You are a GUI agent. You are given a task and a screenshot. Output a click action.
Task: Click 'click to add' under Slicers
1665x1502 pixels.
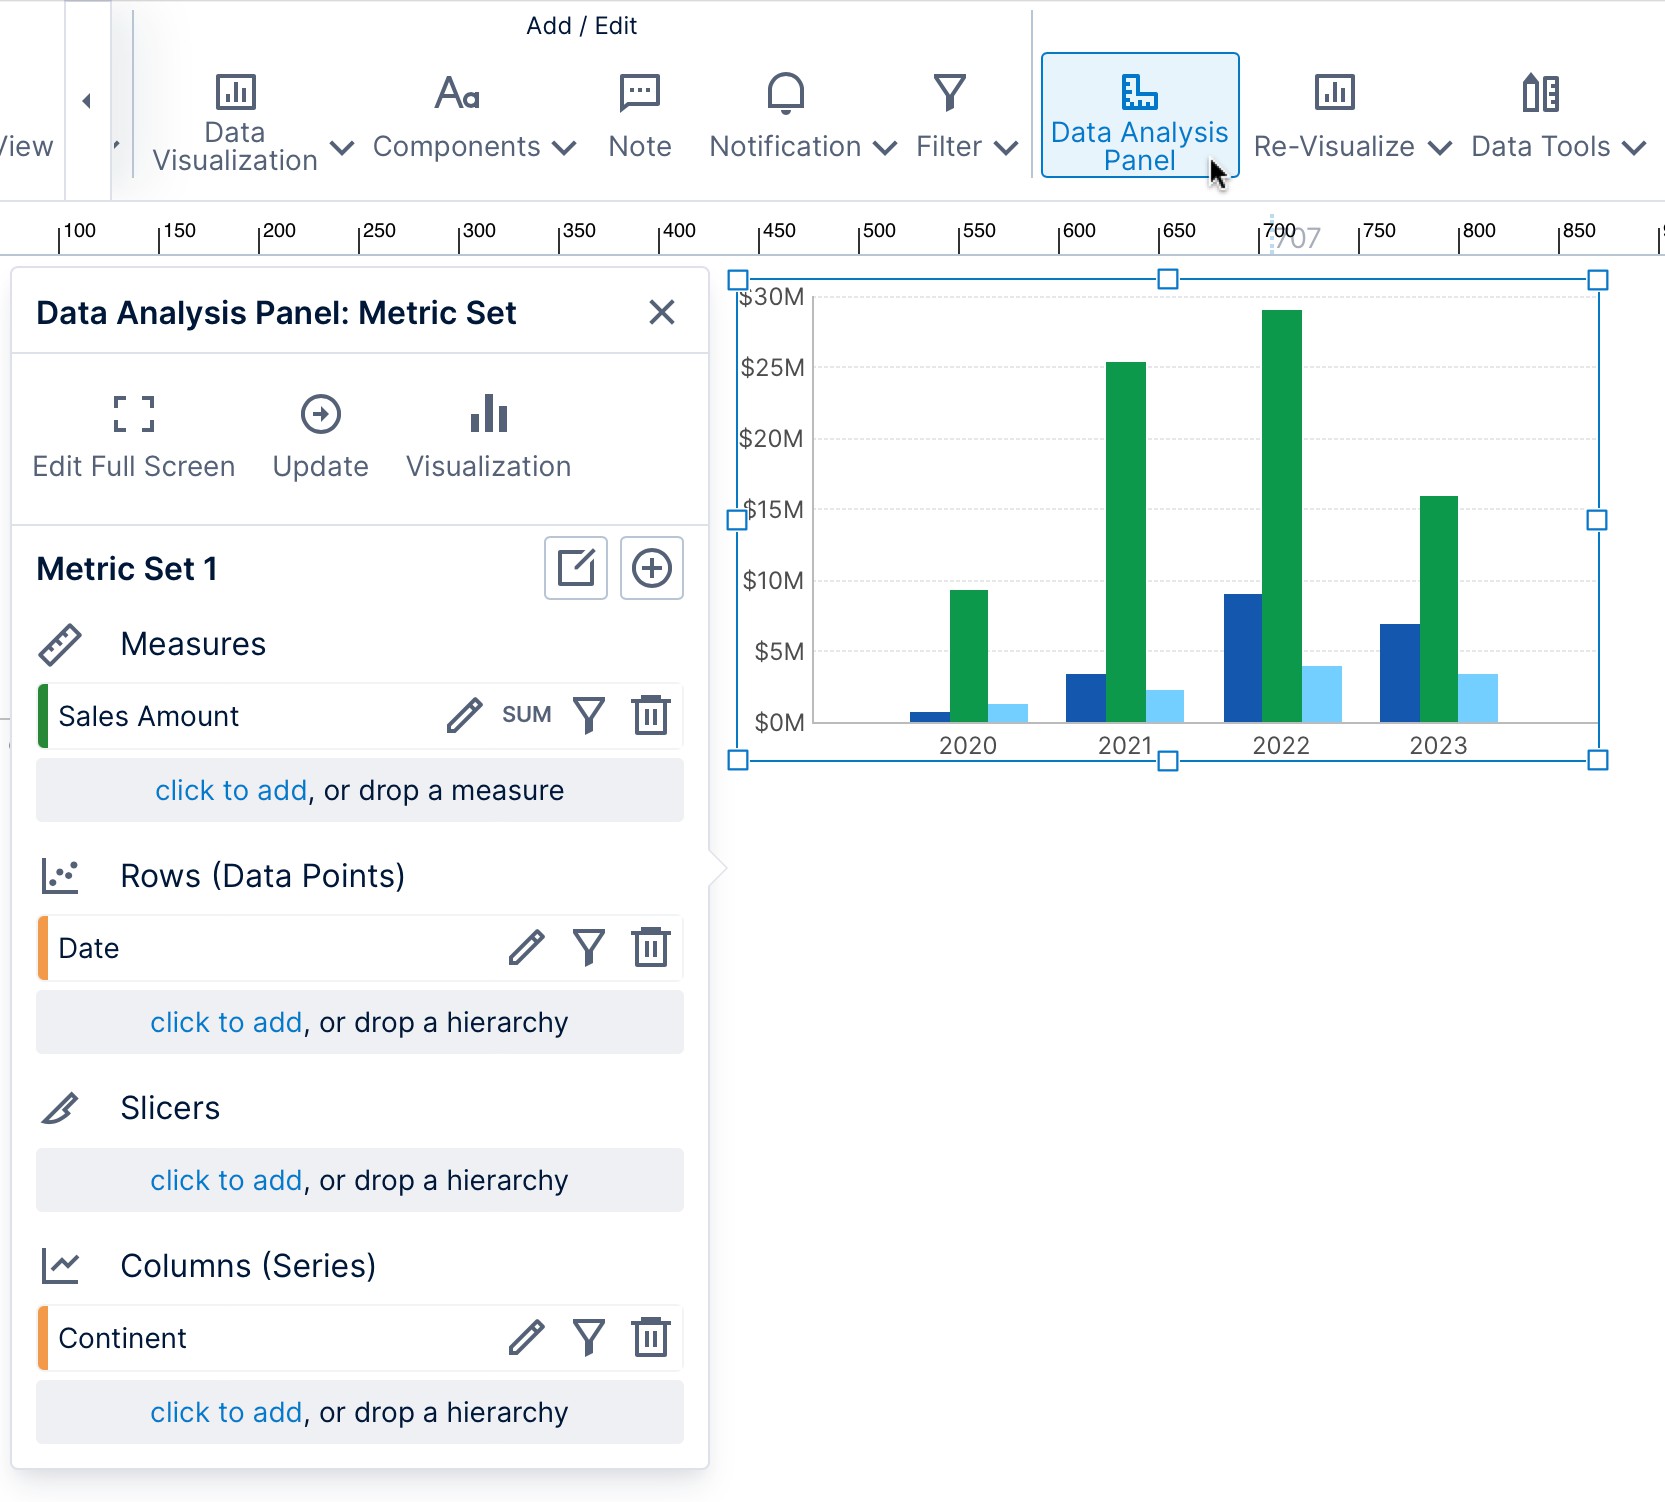click(226, 1180)
